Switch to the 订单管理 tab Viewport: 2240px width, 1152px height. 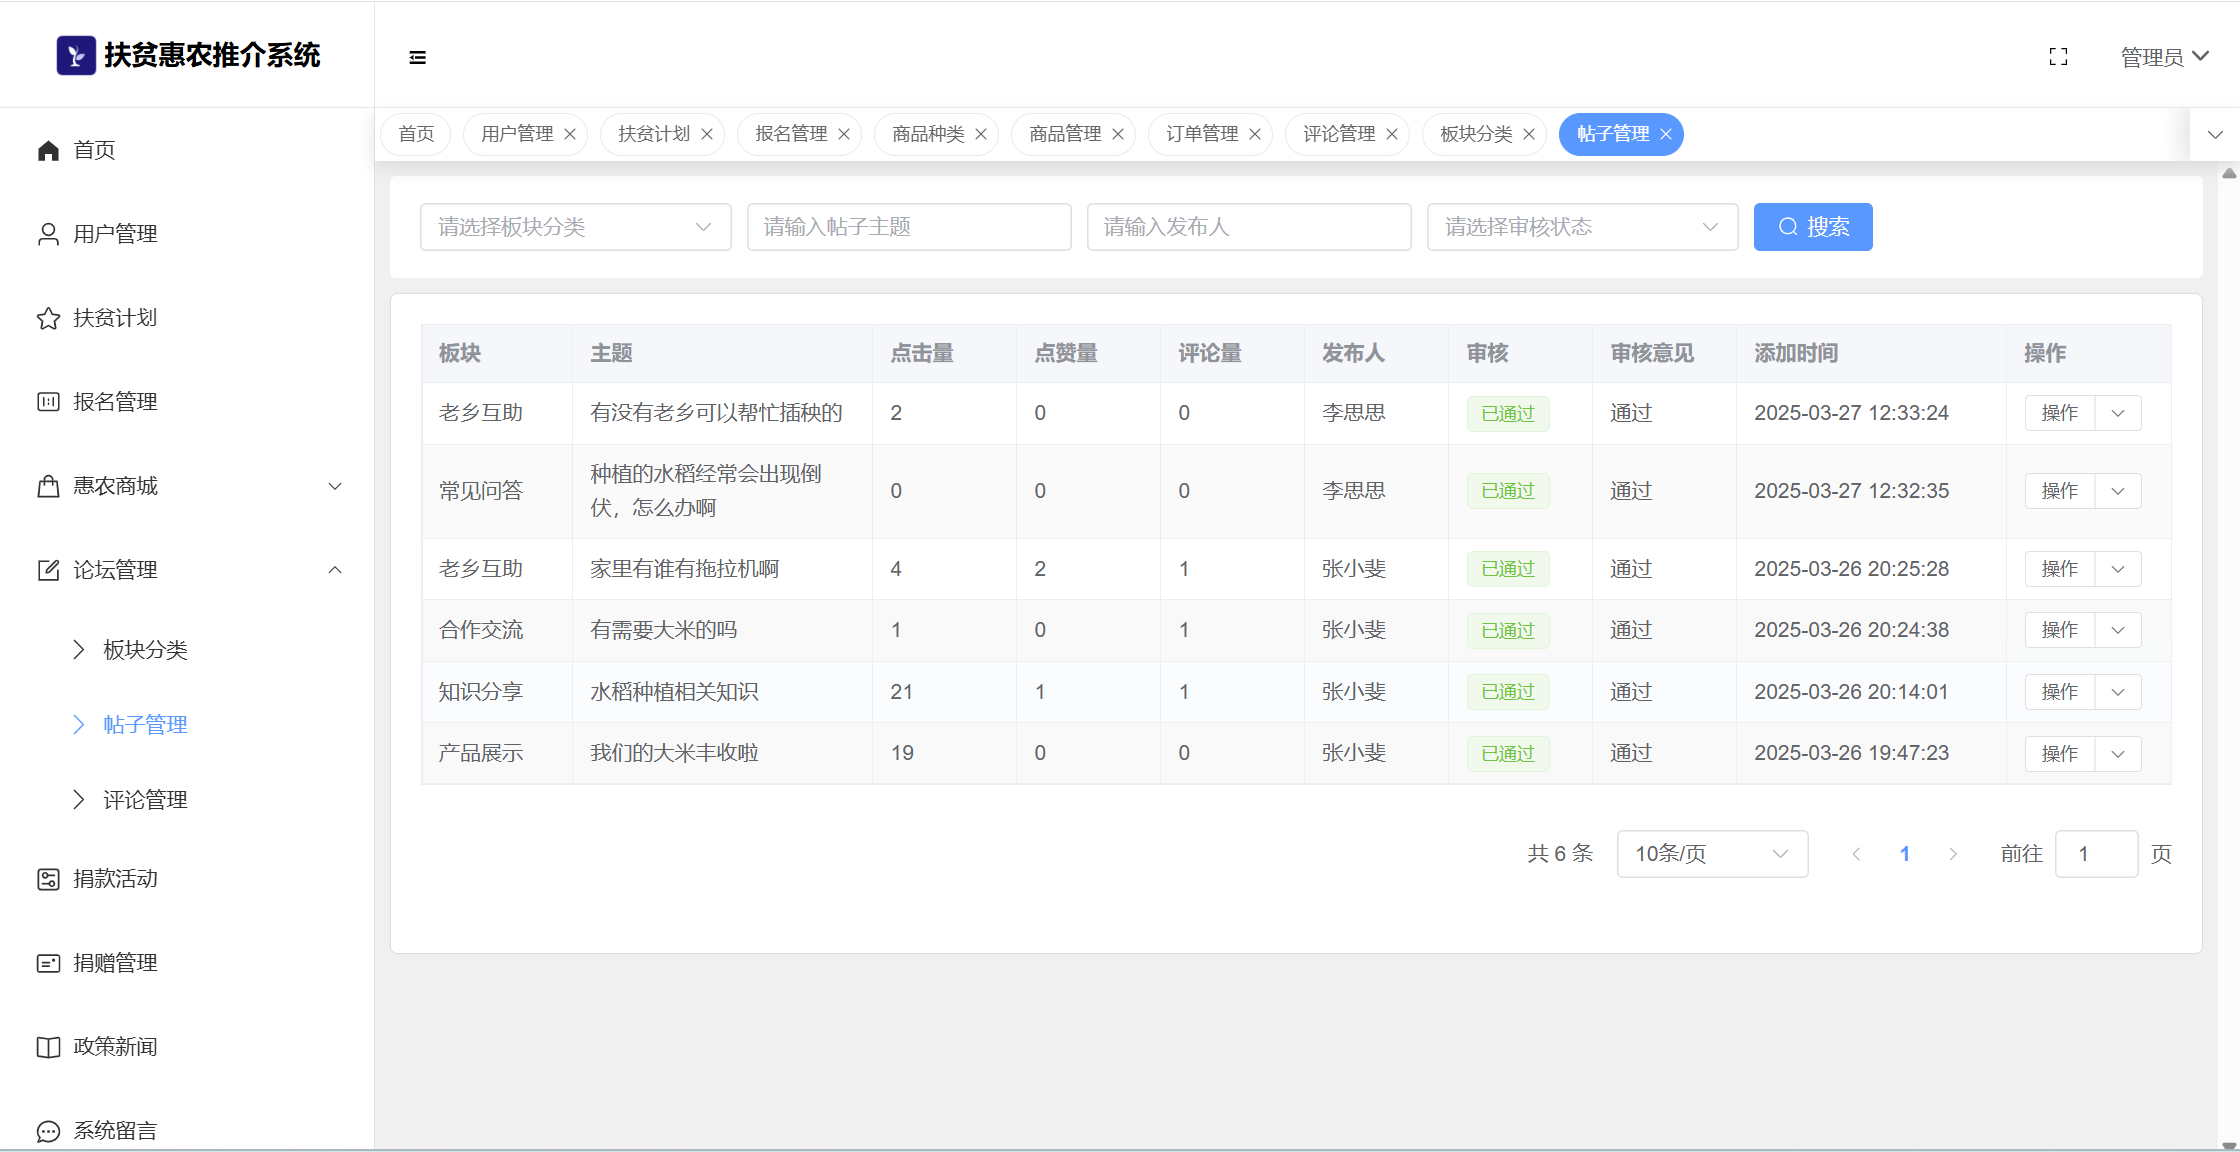(1201, 134)
